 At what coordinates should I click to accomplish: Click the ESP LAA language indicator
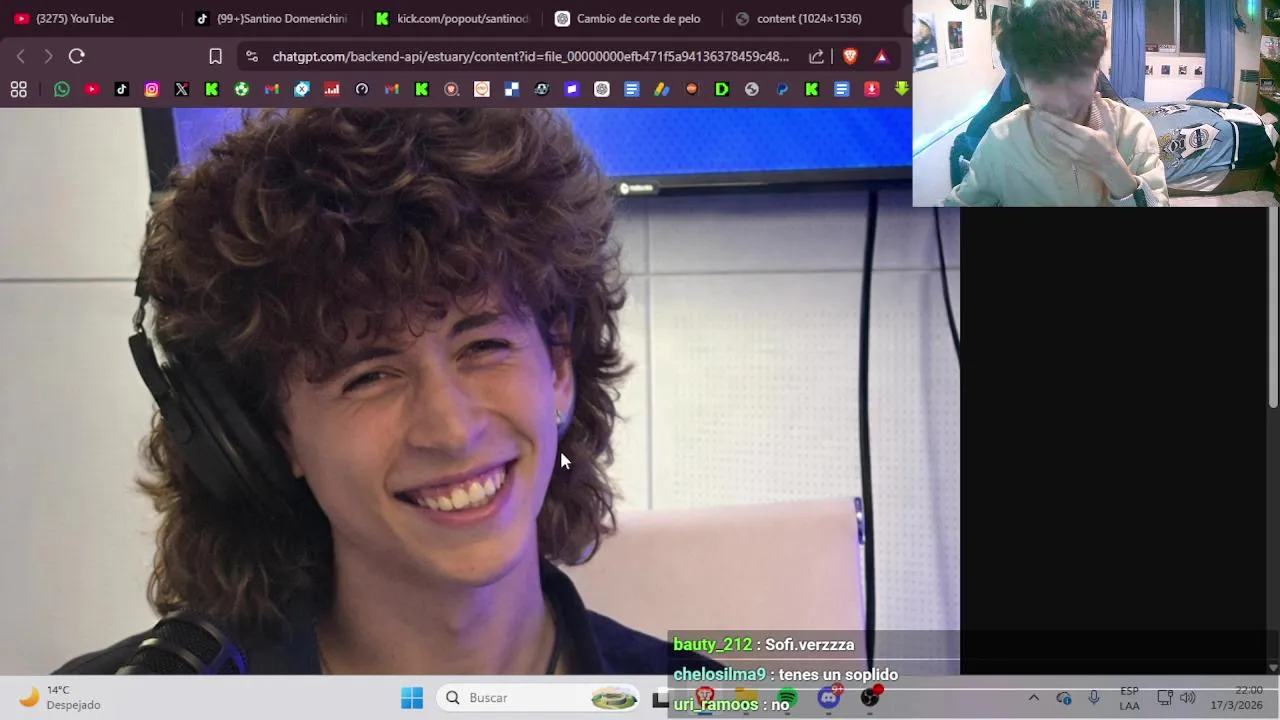[x=1129, y=697]
